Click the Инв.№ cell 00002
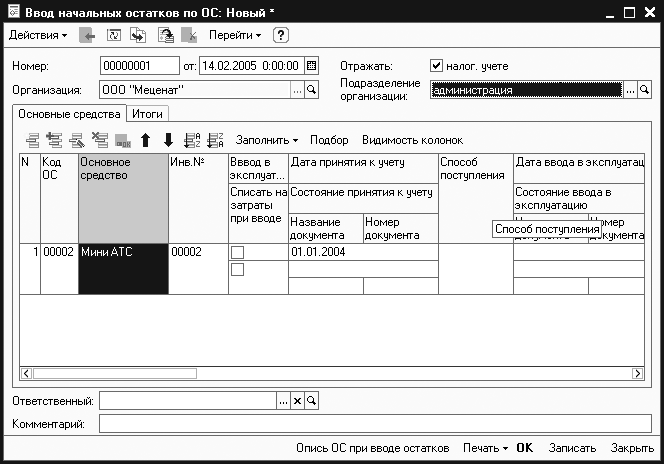This screenshot has width=664, height=464. [198, 269]
